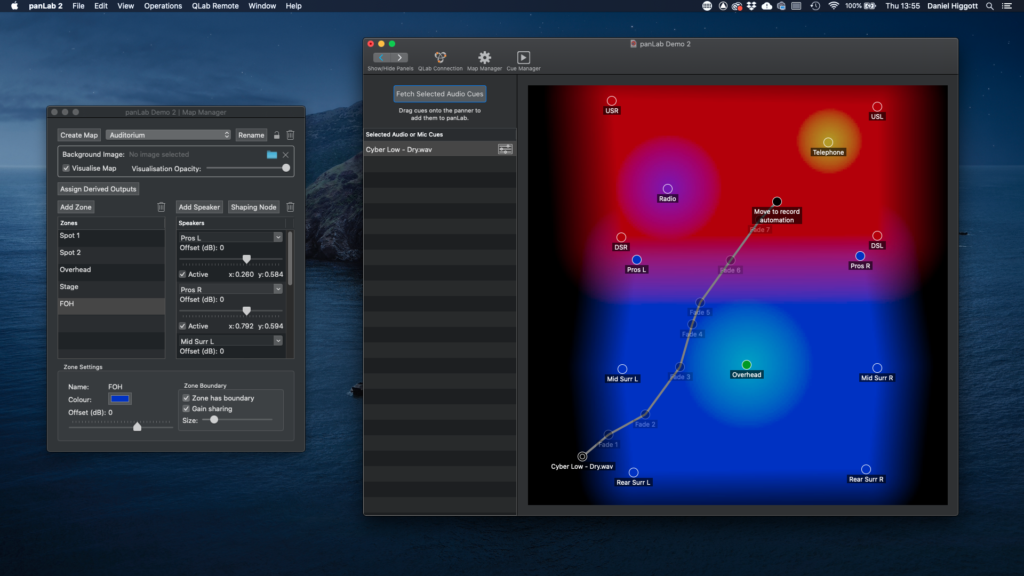The image size is (1024, 576).
Task: Clear the background image with the X icon
Action: [285, 155]
